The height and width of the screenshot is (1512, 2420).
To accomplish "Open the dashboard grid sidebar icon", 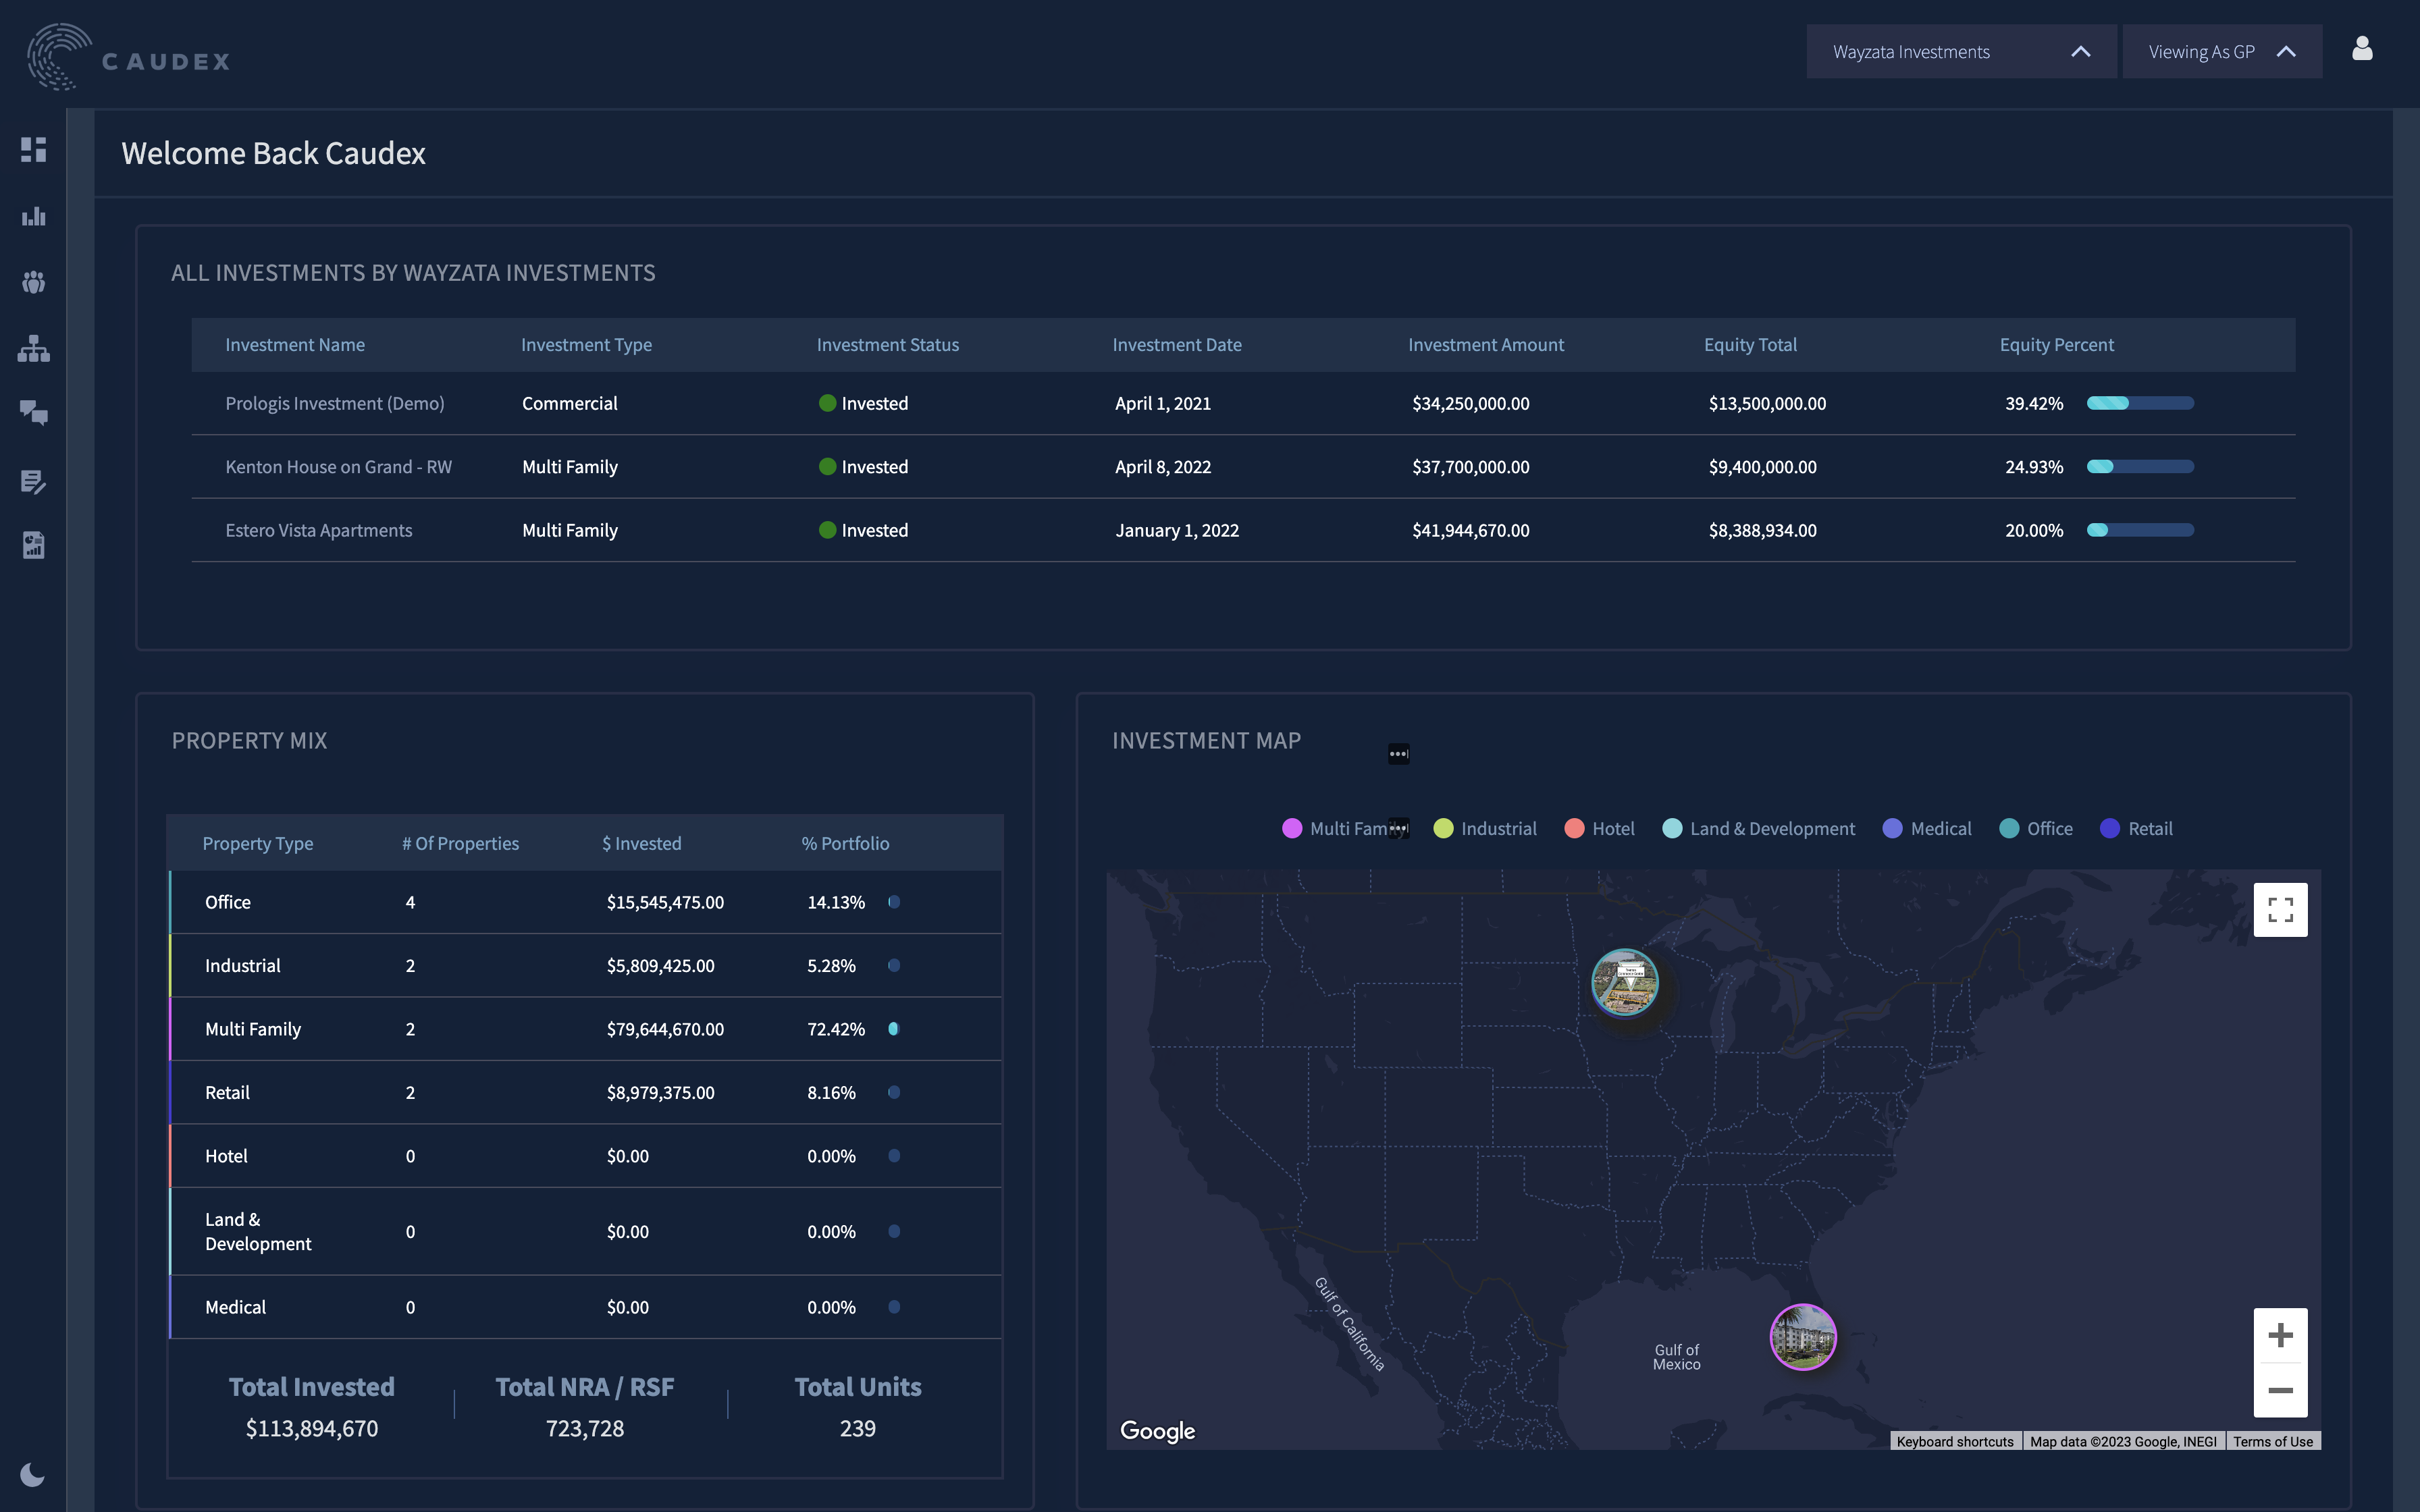I will click(x=34, y=150).
